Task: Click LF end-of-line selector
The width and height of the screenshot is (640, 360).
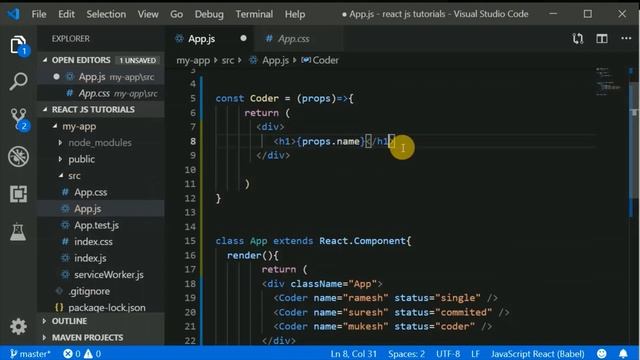Action: [475, 353]
